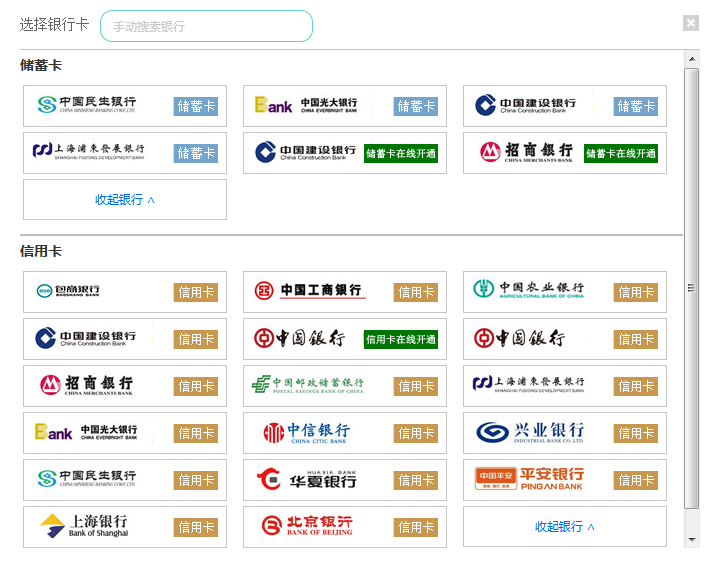
Task: Collapse the credit card bank list
Action: 565,527
